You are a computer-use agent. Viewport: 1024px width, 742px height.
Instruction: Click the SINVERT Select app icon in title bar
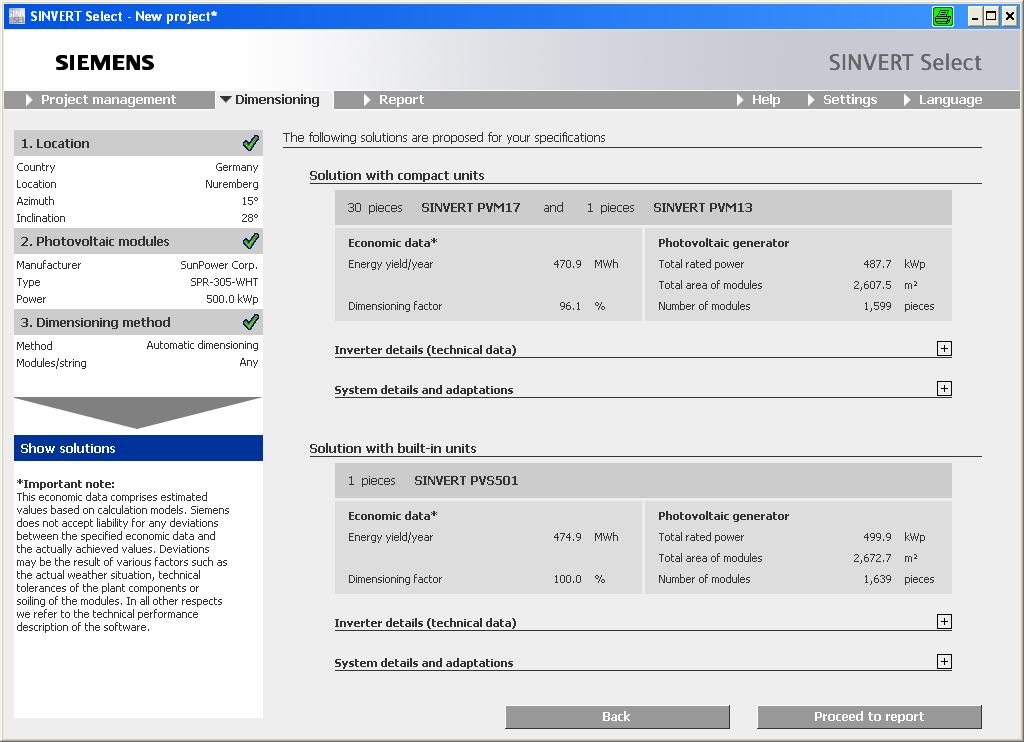click(x=16, y=16)
